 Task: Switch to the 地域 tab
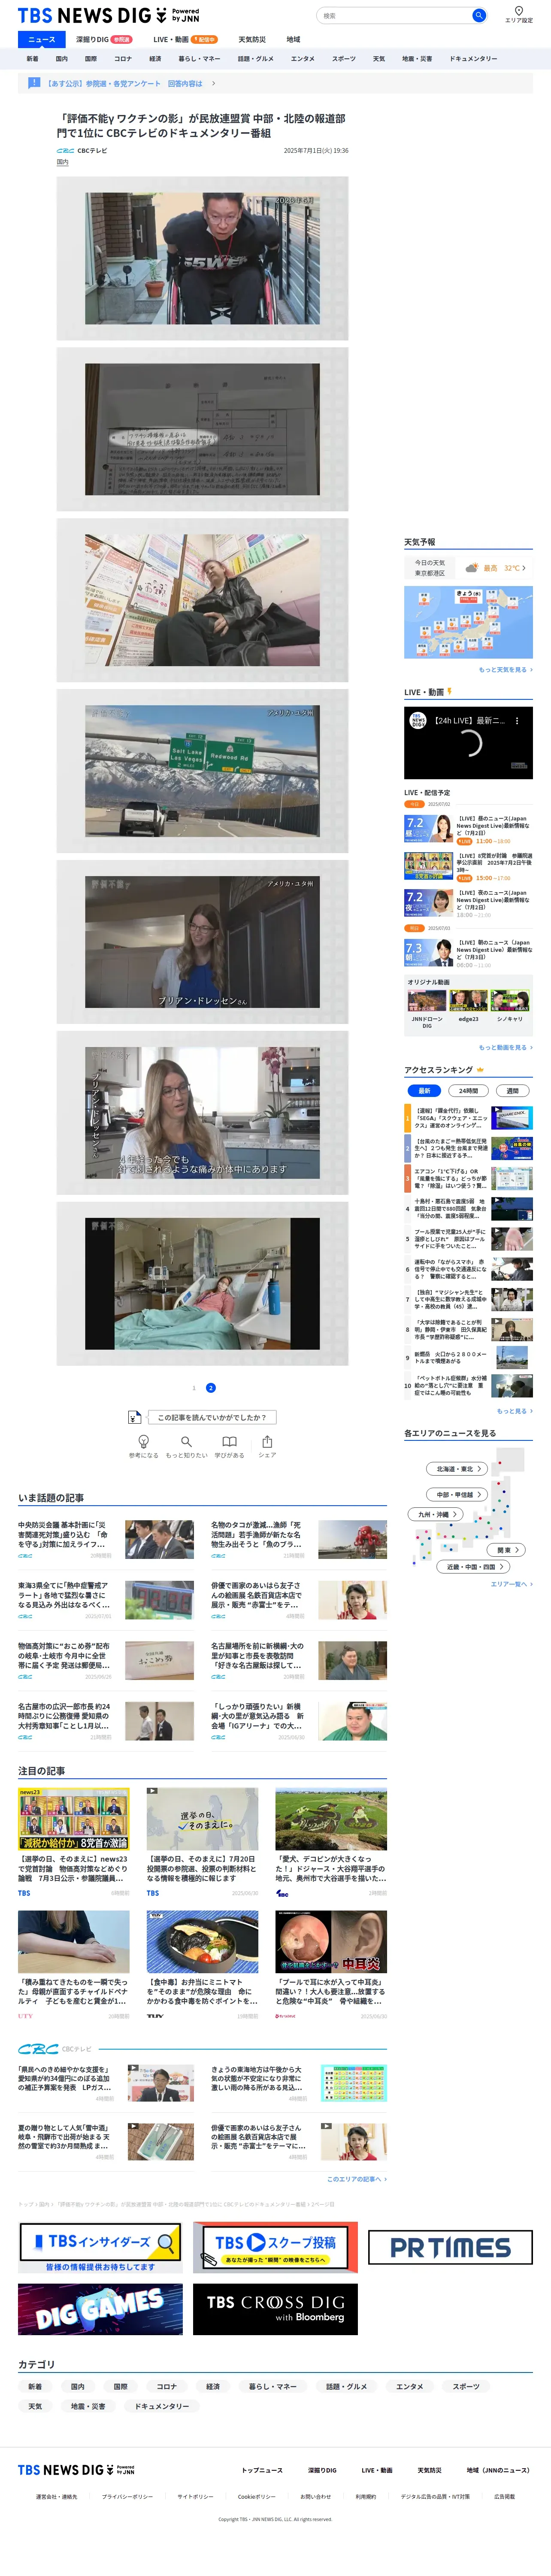click(293, 39)
